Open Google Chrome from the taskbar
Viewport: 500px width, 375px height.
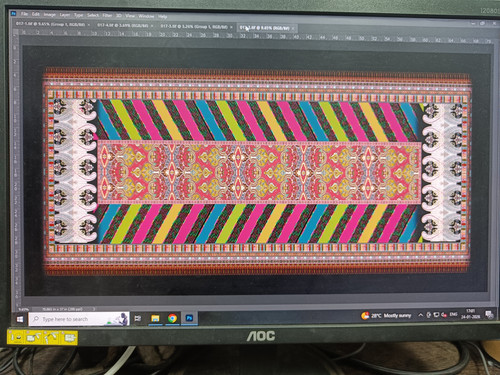[x=172, y=318]
